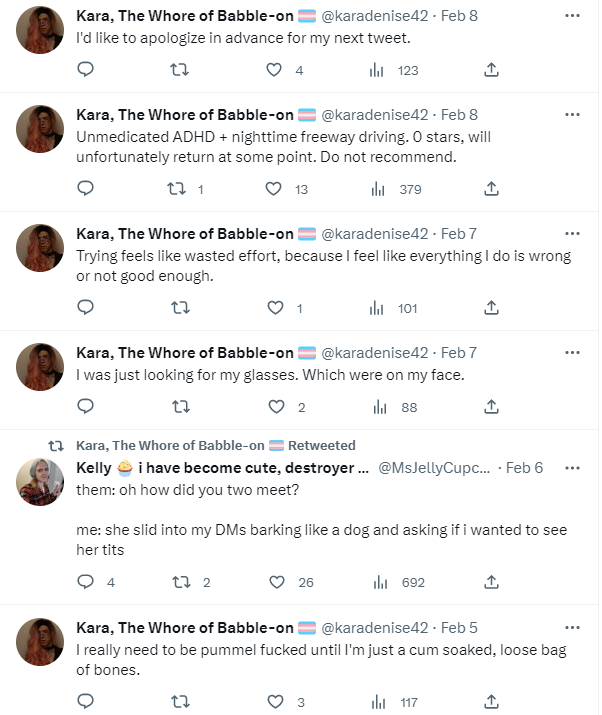The height and width of the screenshot is (715, 602).
Task: Click the Feb 6 timestamp on Kelly's tweet
Action: (x=524, y=468)
